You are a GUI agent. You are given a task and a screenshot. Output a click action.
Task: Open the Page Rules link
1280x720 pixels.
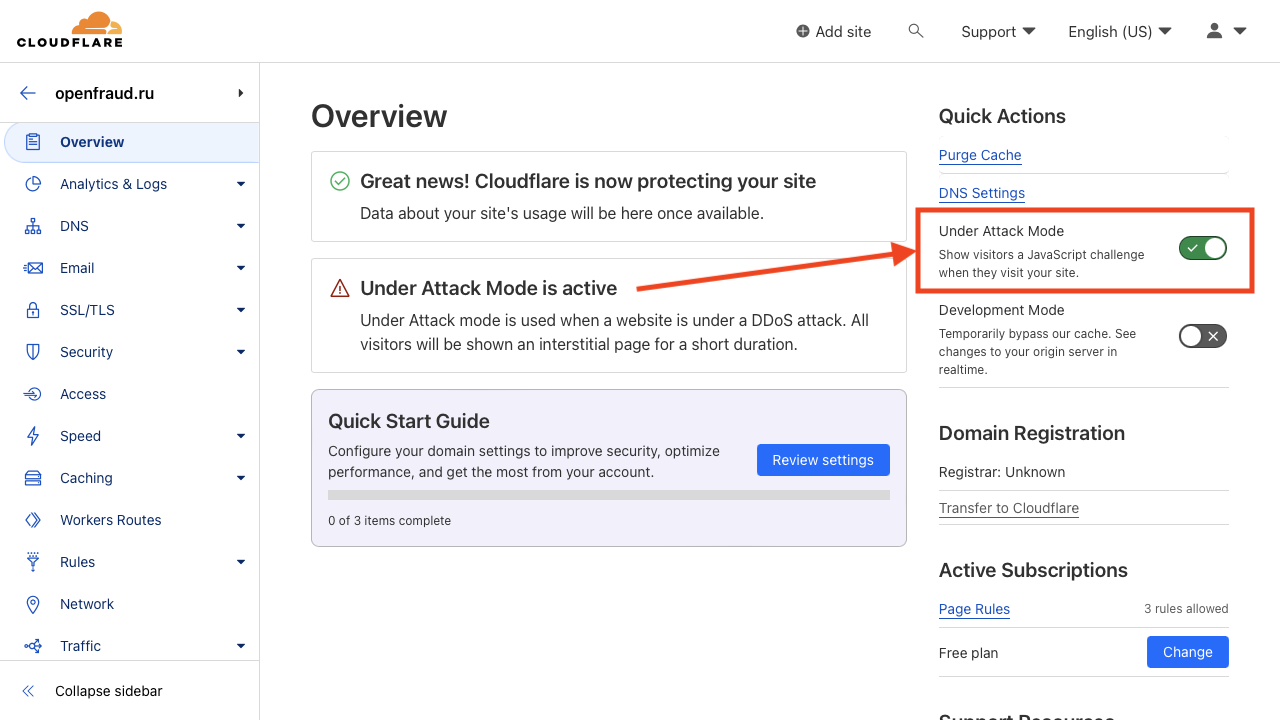[974, 609]
